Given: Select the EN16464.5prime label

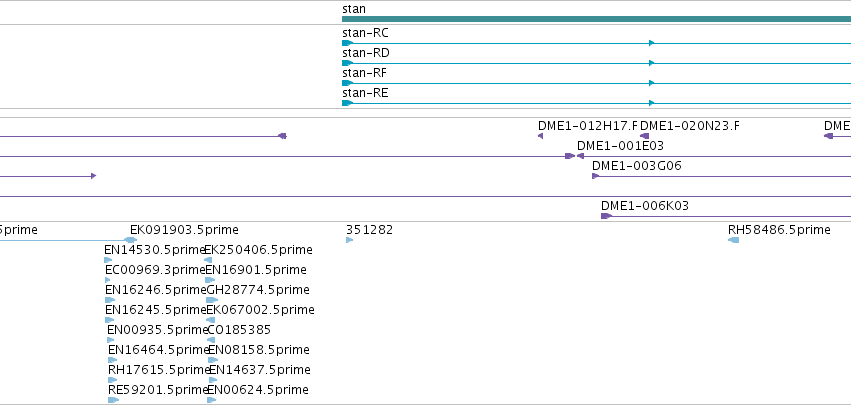Looking at the screenshot, I should point(158,351).
